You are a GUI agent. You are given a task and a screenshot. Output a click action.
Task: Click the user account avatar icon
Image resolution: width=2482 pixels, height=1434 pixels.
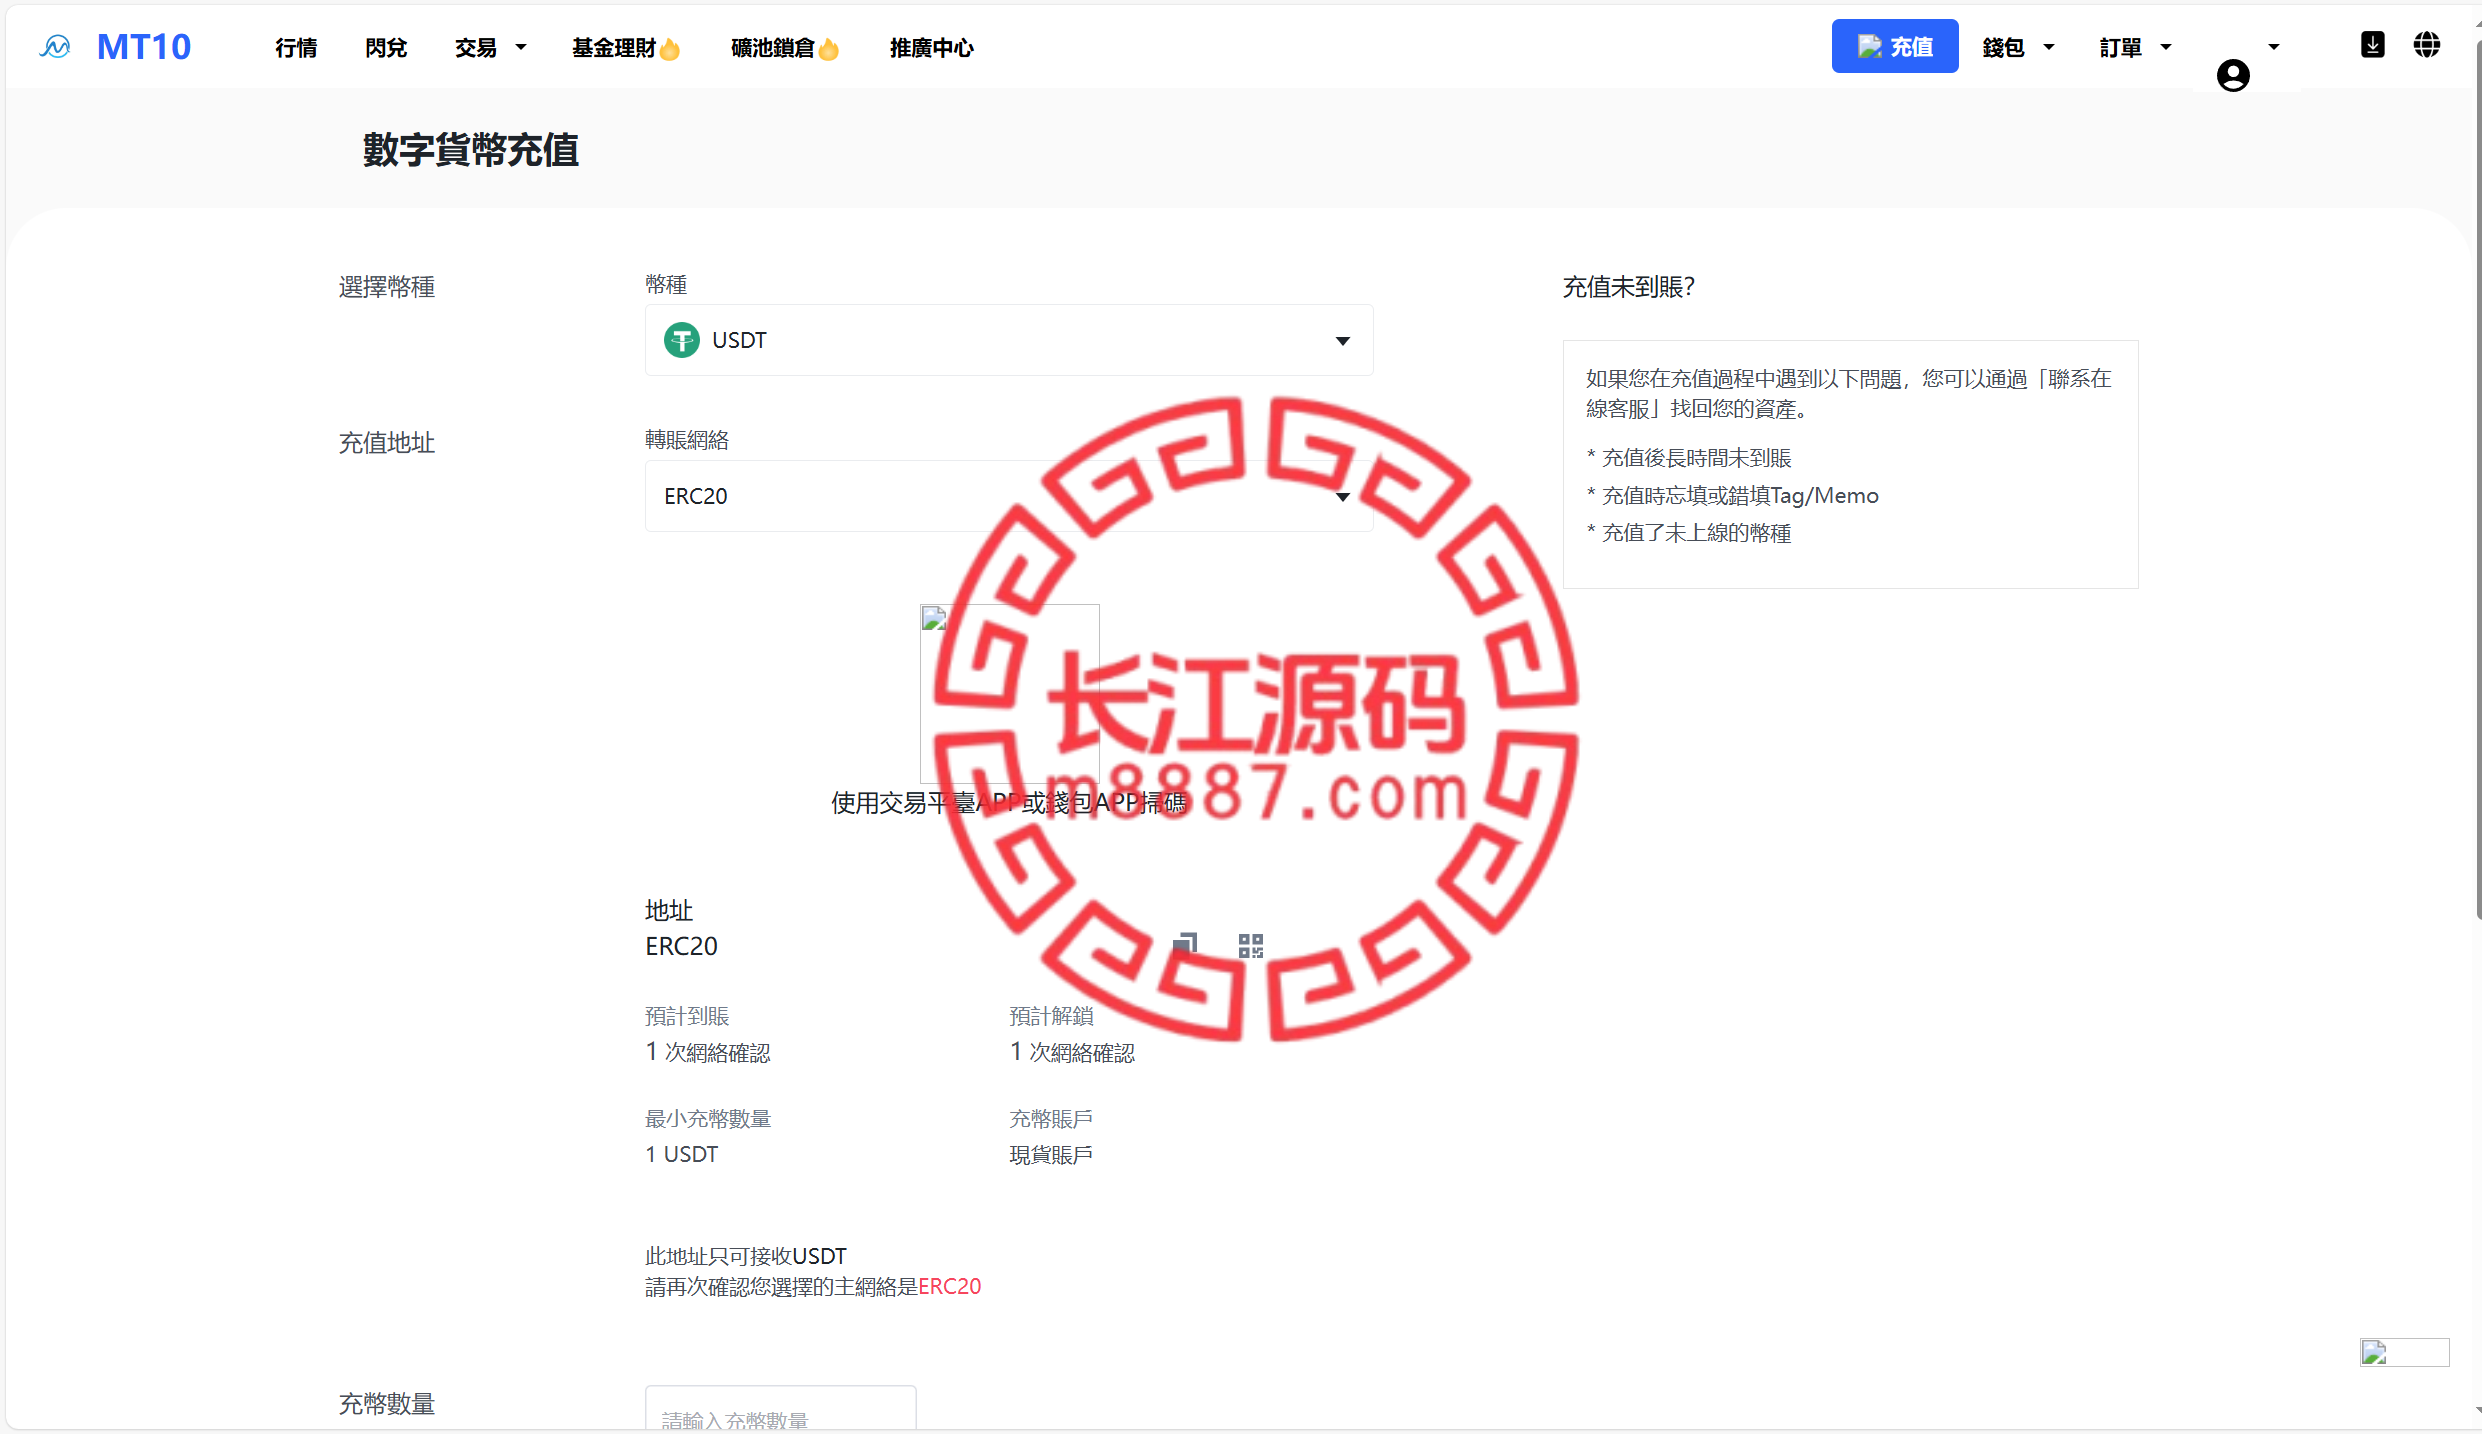pyautogui.click(x=2233, y=75)
